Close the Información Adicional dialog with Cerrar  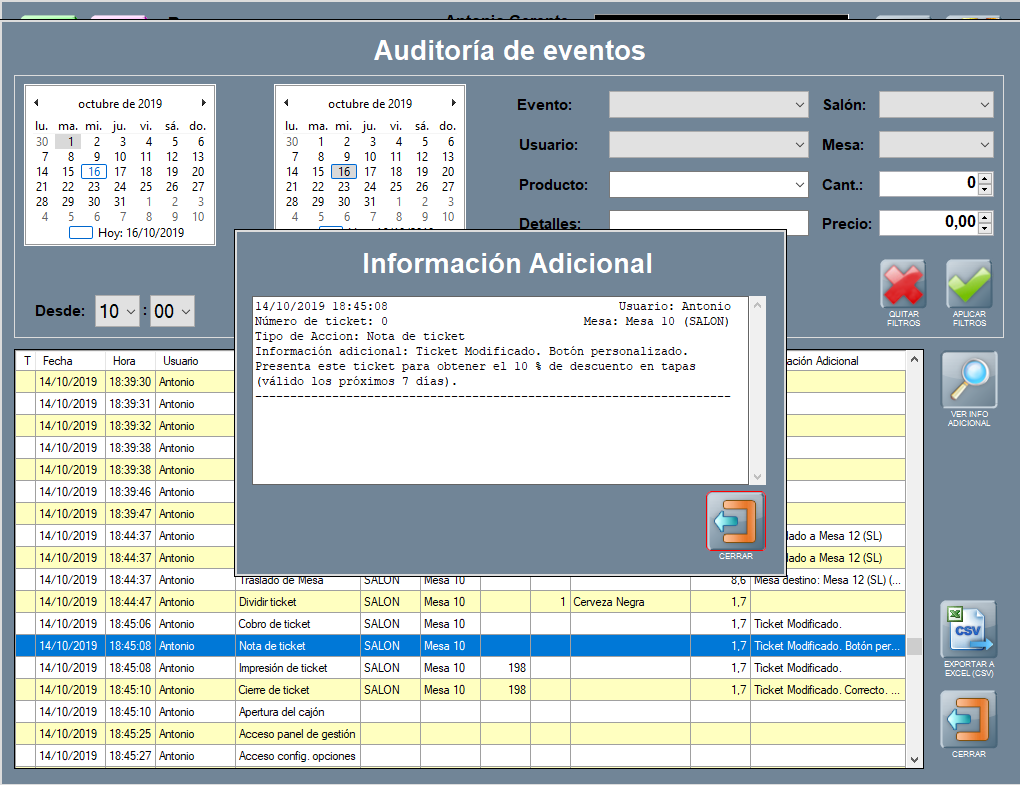click(736, 521)
